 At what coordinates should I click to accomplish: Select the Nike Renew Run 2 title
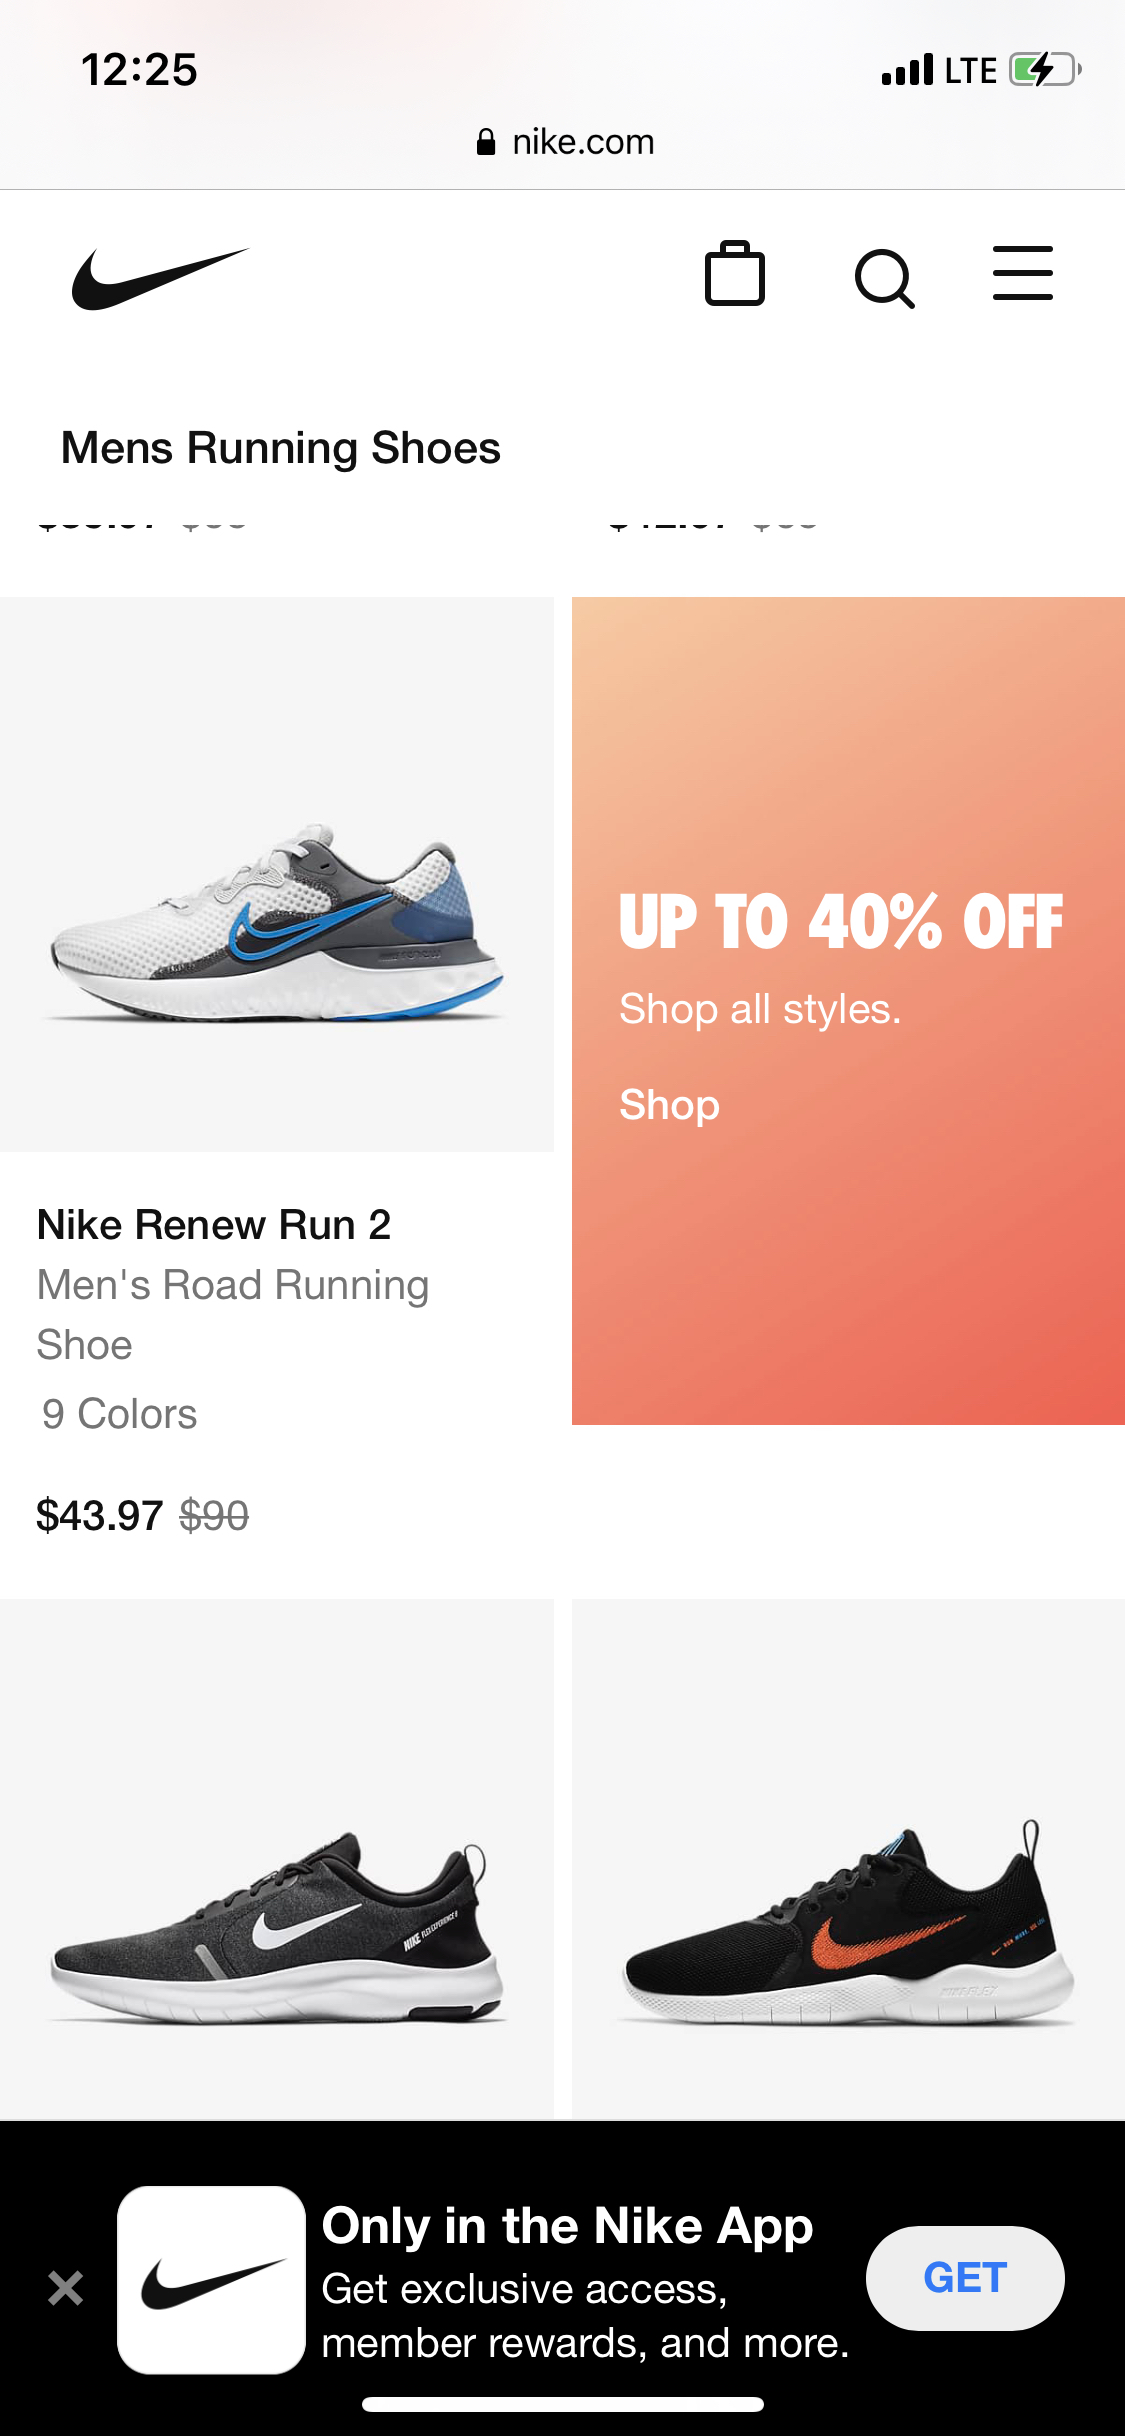(x=214, y=1225)
